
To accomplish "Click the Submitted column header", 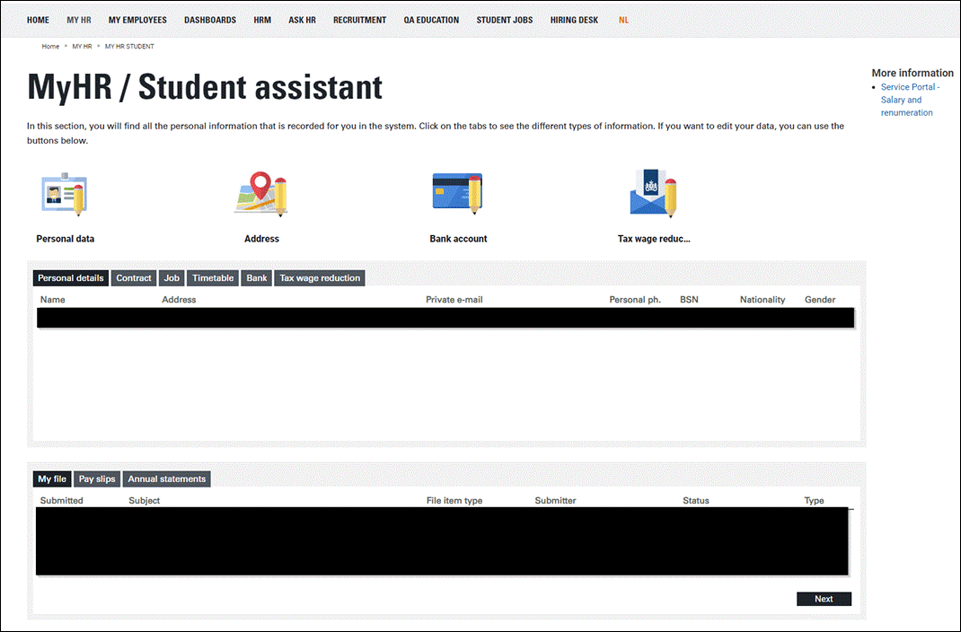I will point(61,501).
